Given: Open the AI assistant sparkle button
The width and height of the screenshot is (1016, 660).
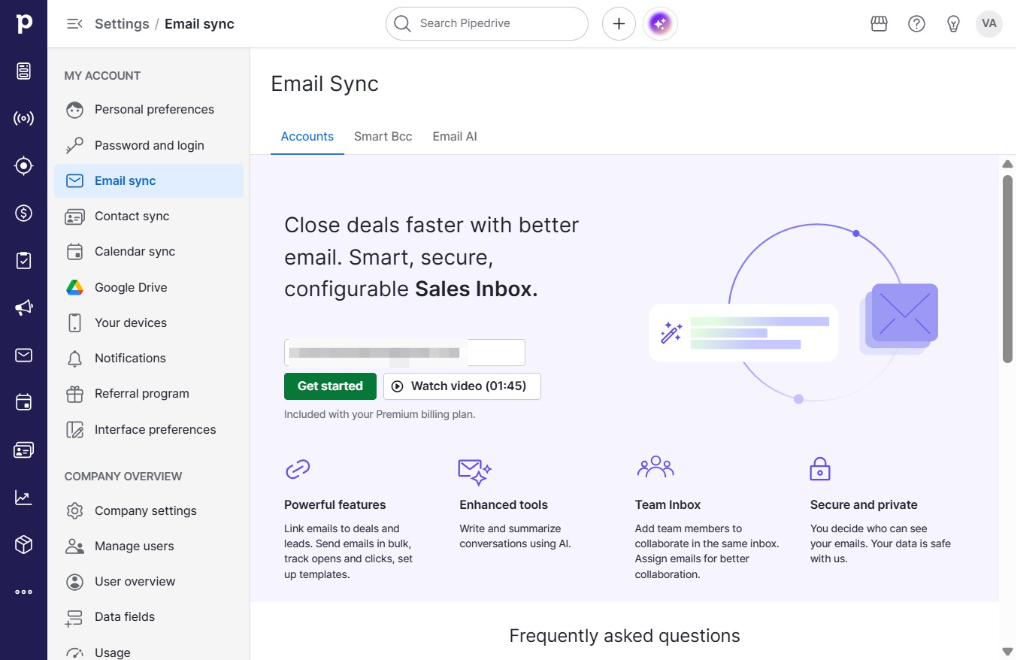Looking at the screenshot, I should 660,24.
